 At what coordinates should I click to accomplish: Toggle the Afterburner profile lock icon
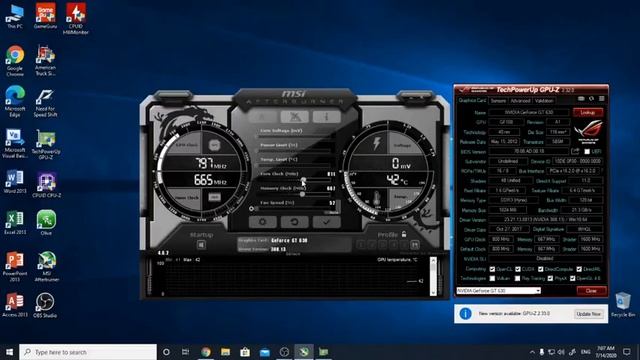(404, 234)
